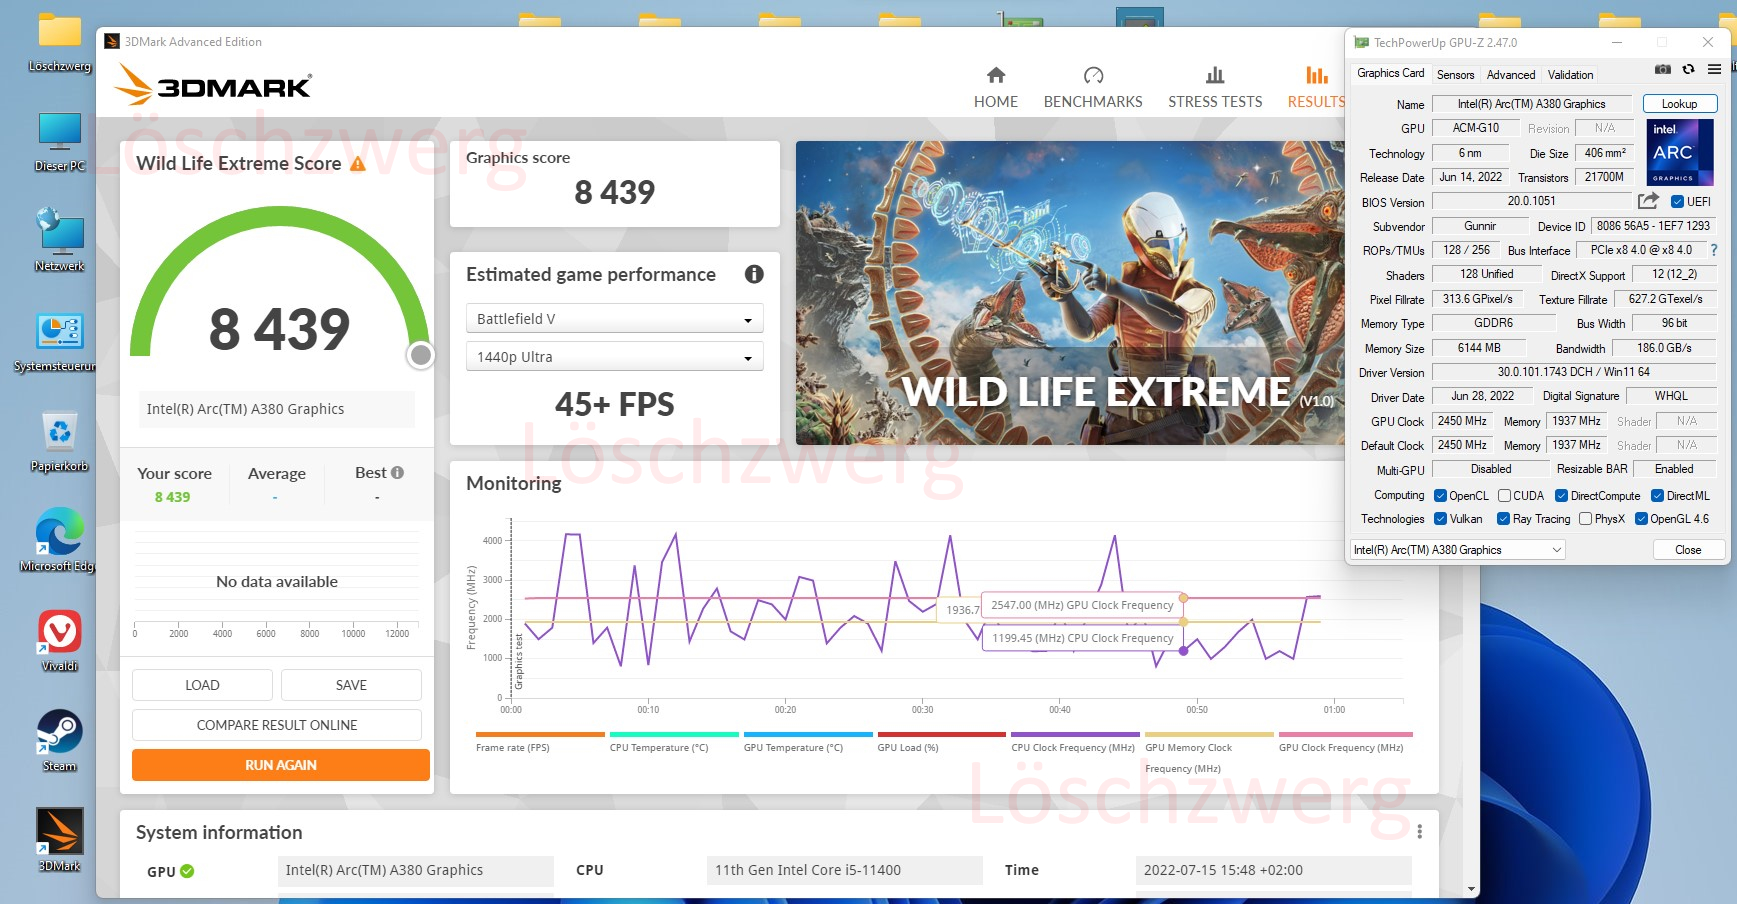
Task: Launch Steam desktop shortcut
Action: click(60, 741)
